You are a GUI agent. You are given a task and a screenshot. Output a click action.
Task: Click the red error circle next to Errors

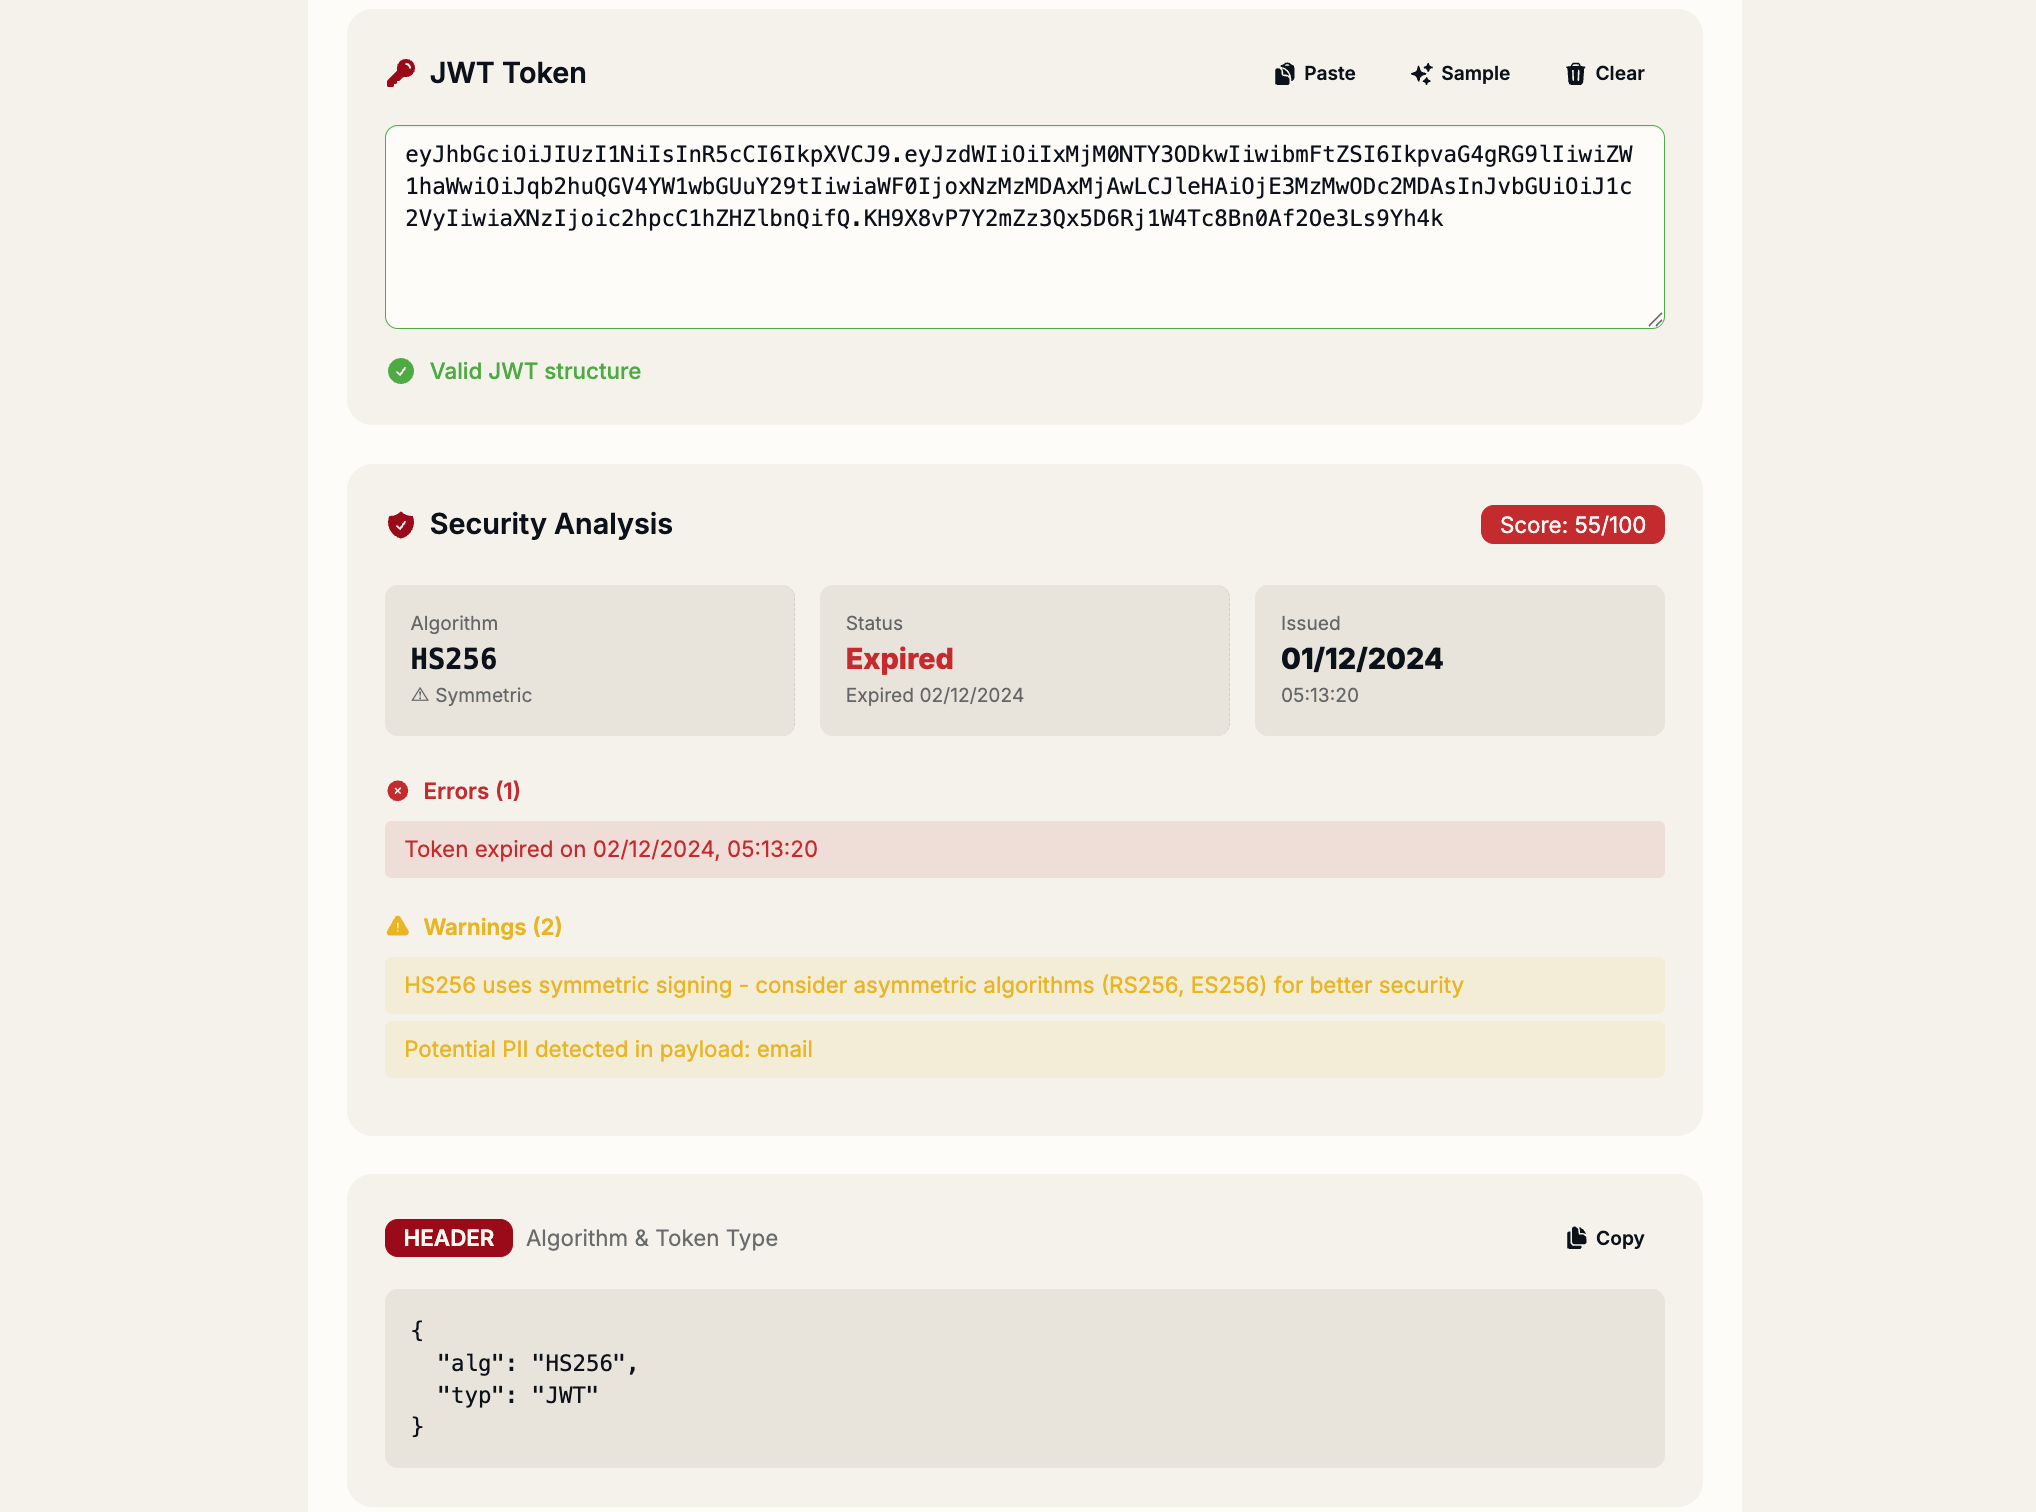398,790
